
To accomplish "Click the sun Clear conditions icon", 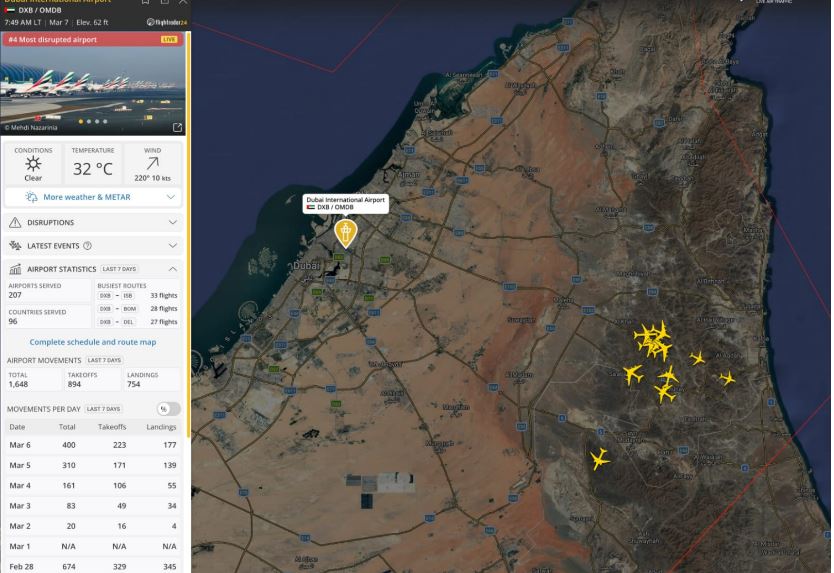I will coord(33,163).
